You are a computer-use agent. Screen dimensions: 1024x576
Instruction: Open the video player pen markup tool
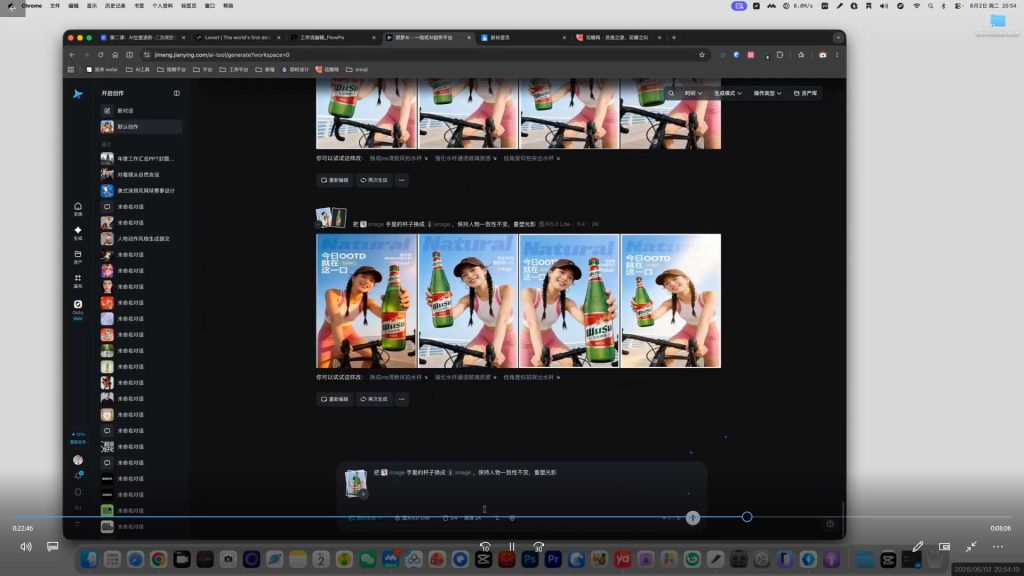pos(918,547)
